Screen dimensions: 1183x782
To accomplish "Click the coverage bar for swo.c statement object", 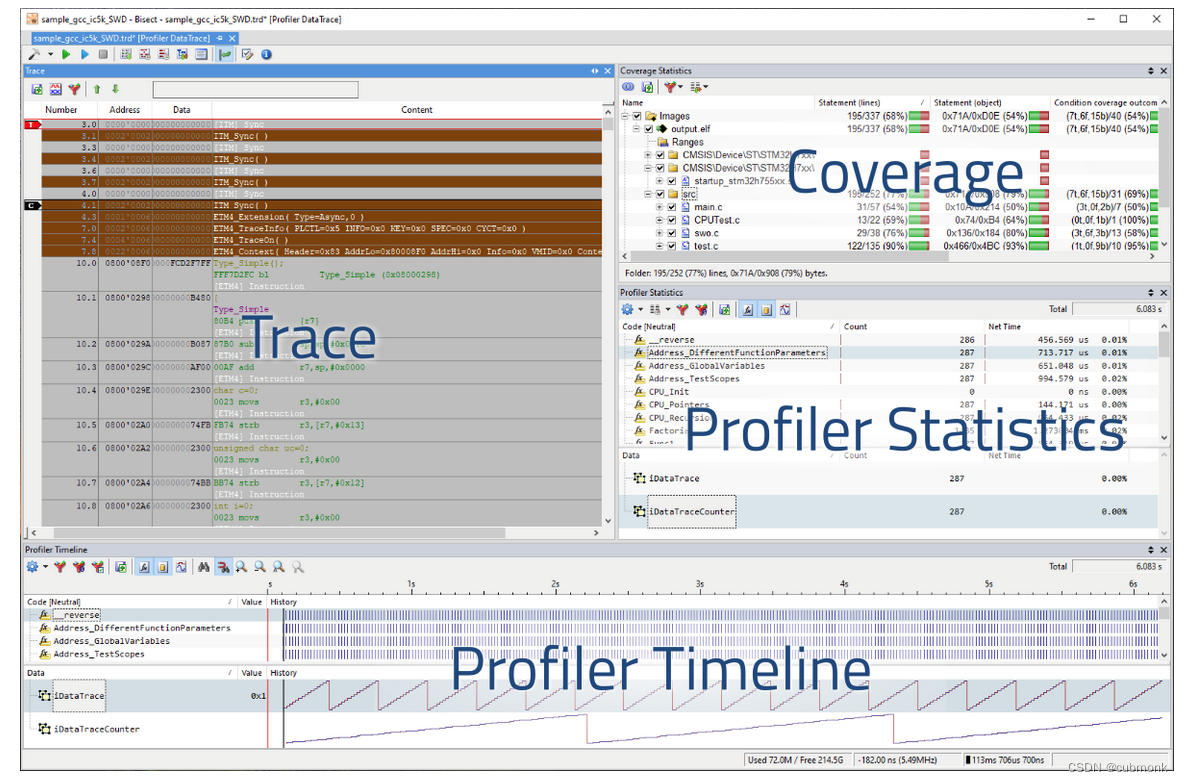I will 1040,233.
